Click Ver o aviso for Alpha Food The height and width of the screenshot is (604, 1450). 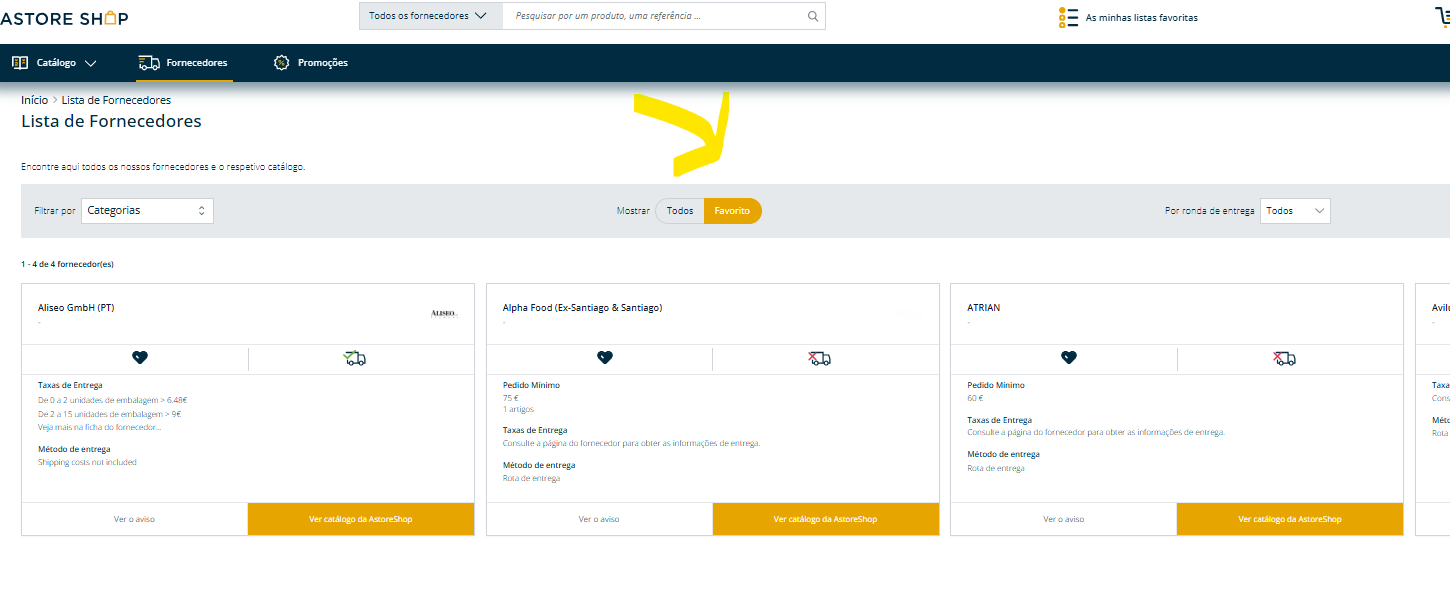point(599,519)
